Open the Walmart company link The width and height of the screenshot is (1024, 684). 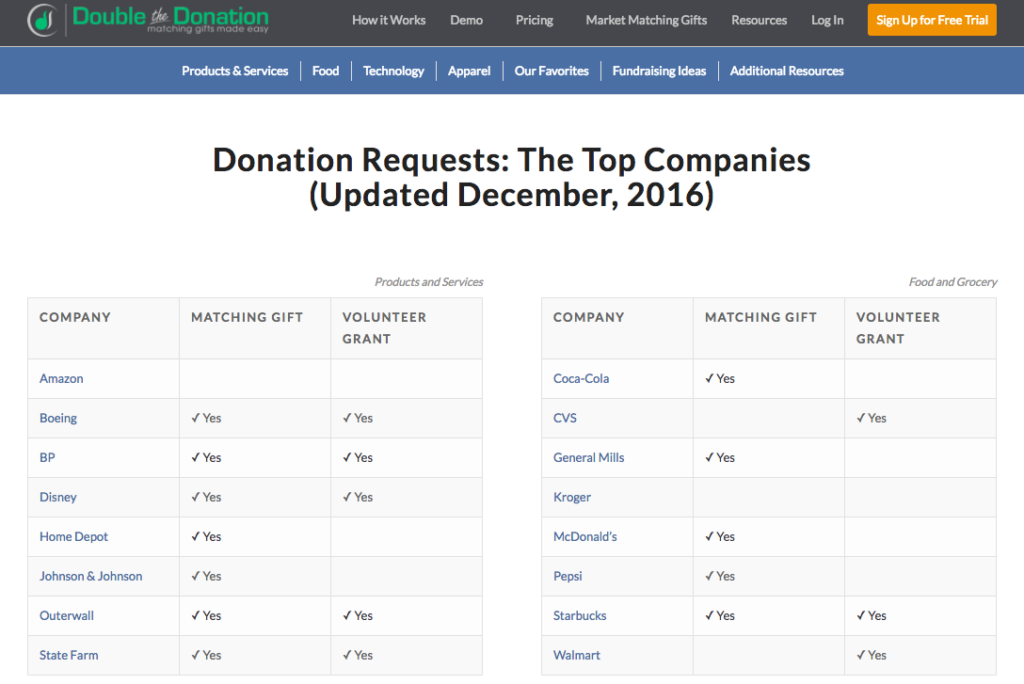(x=576, y=655)
